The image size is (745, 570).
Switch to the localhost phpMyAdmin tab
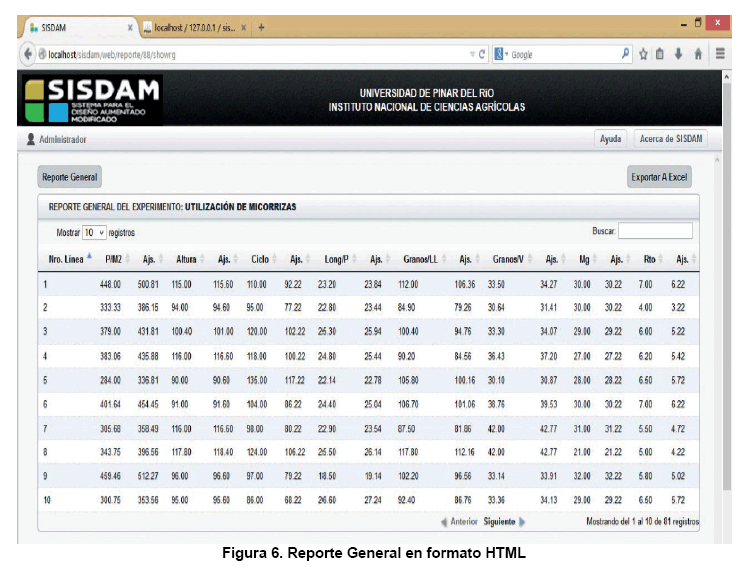pyautogui.click(x=193, y=27)
